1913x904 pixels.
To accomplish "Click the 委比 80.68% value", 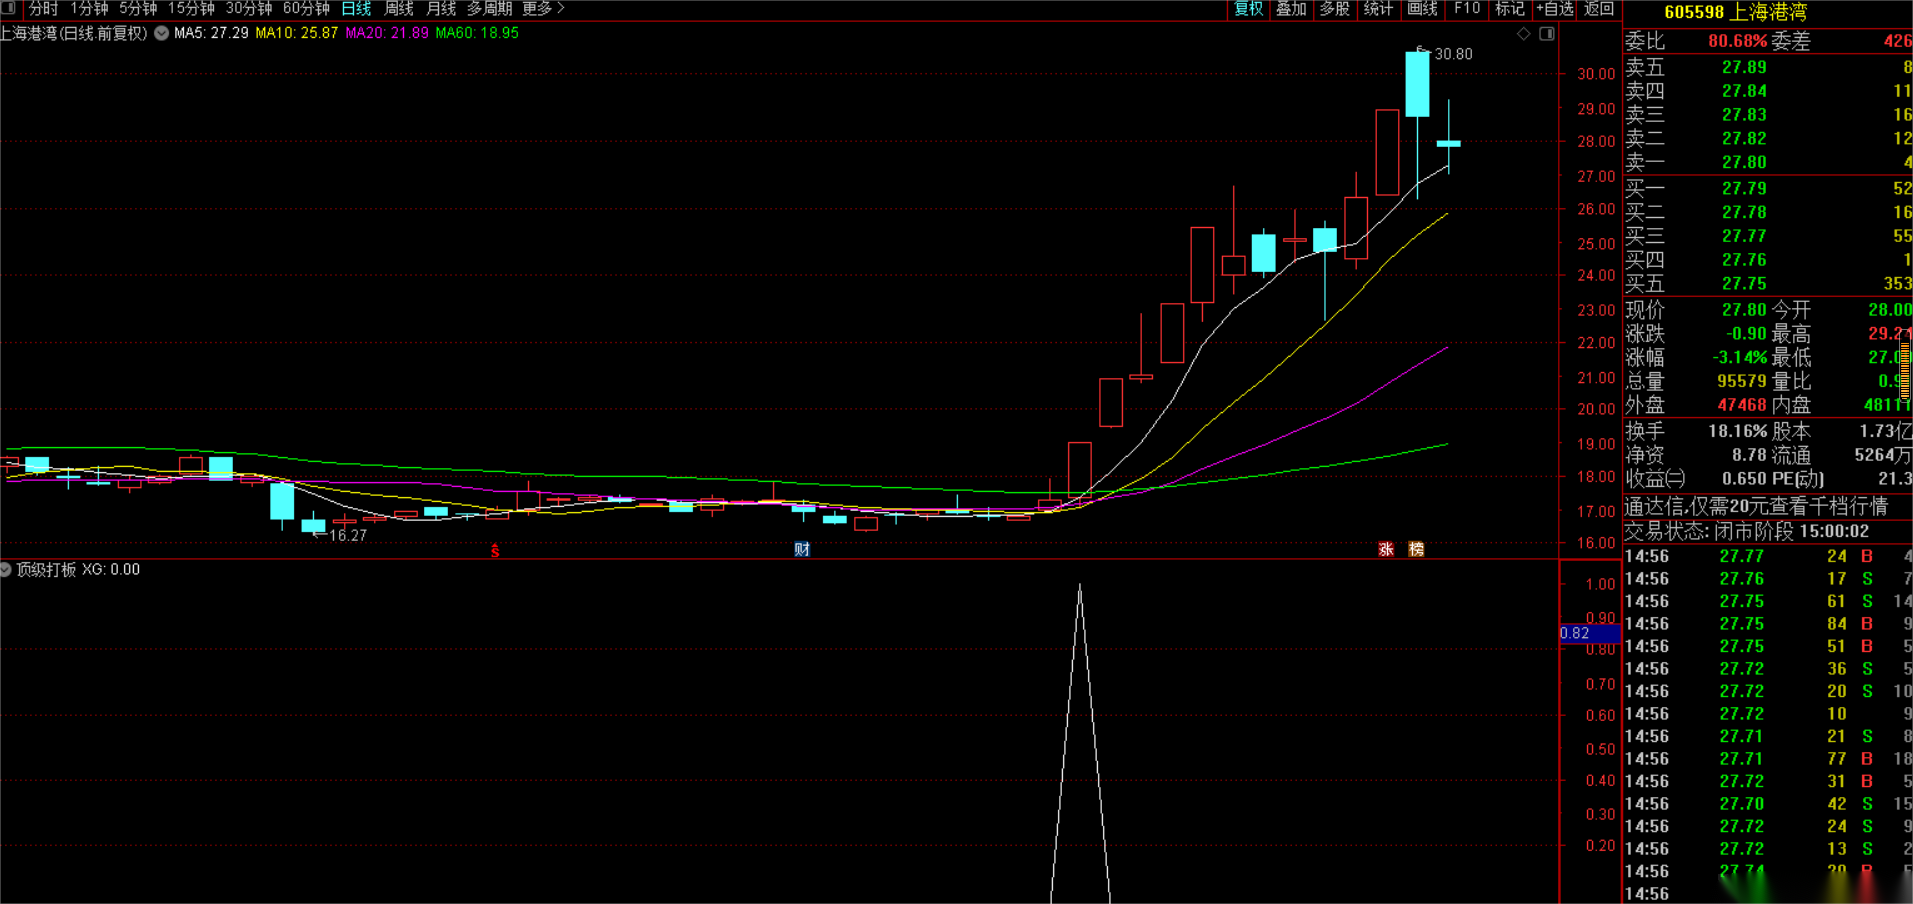I will click(1737, 42).
